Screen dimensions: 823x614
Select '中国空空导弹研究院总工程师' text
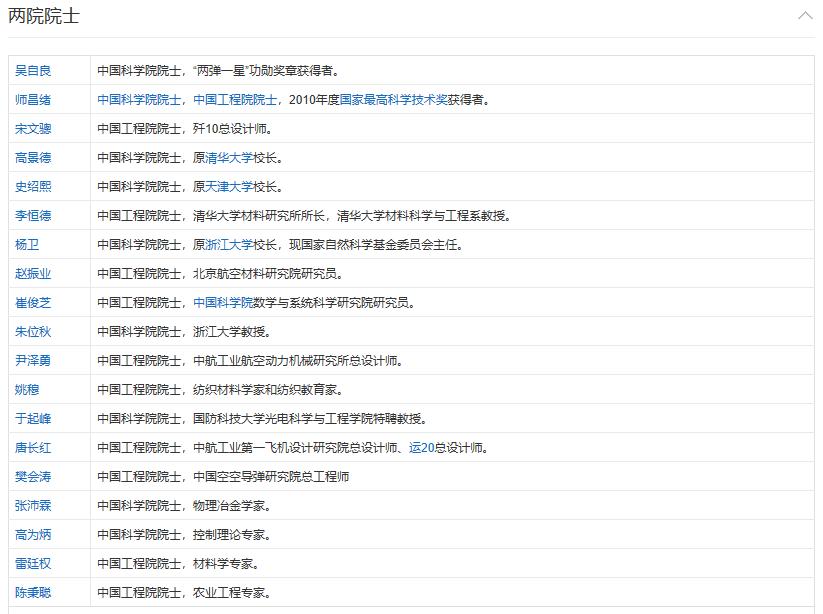[271, 477]
